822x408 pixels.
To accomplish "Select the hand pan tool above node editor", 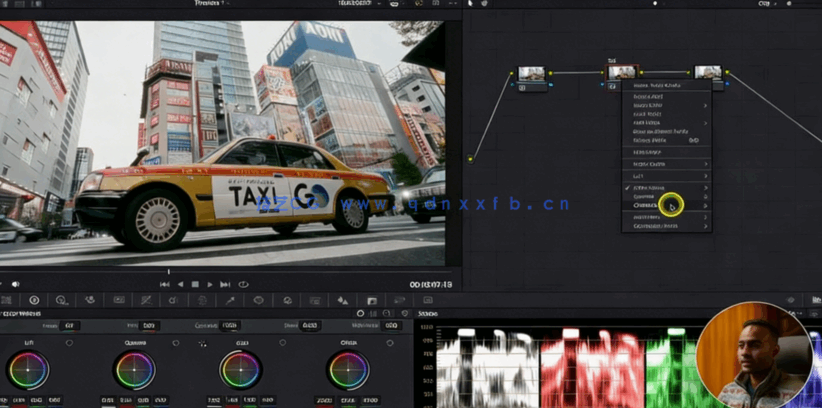I will 484,3.
